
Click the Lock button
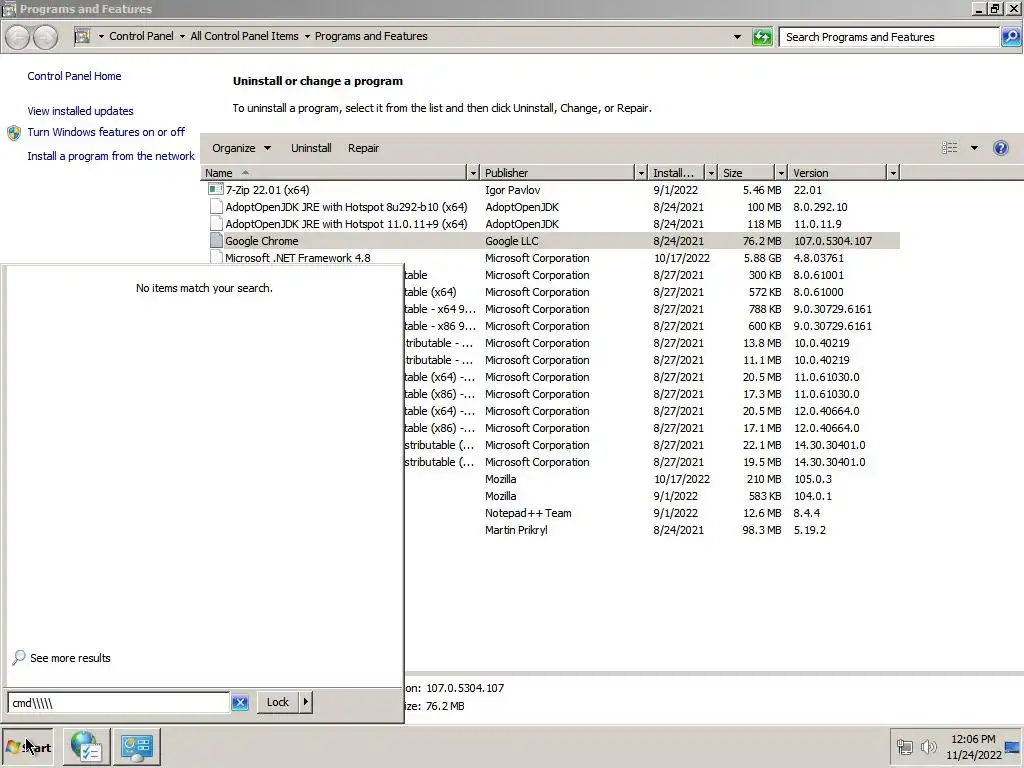click(278, 702)
